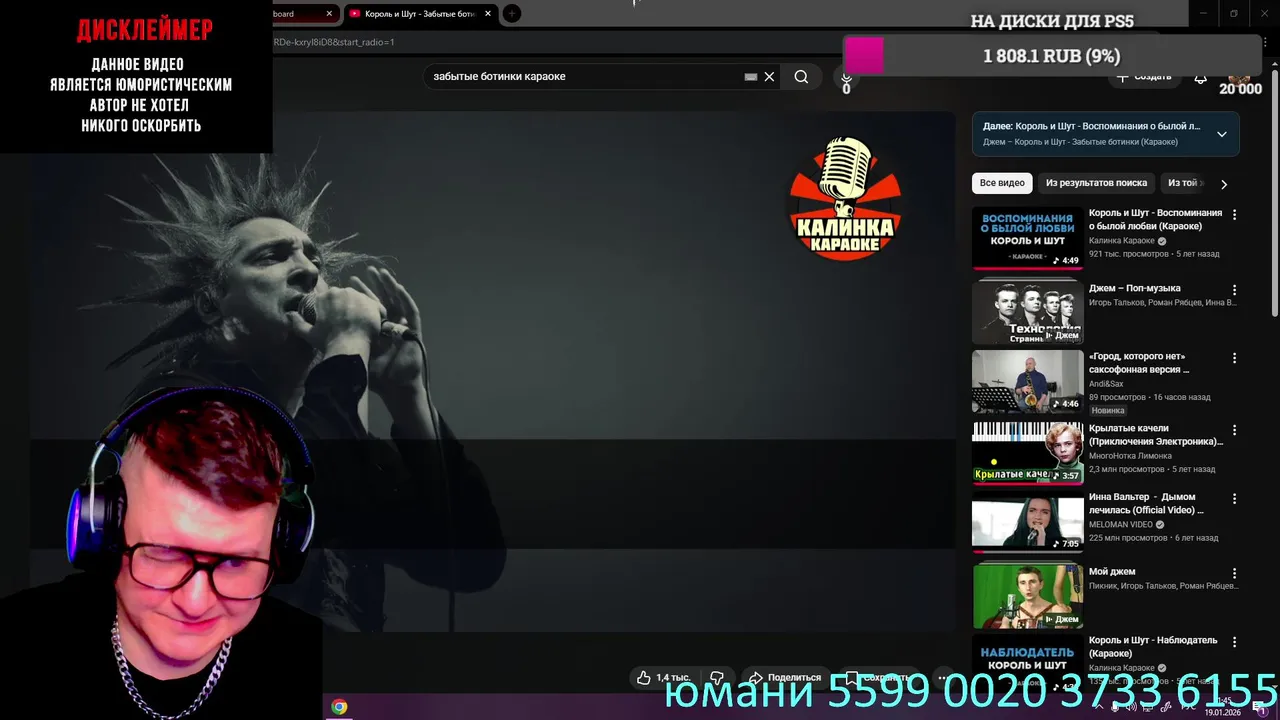Open menu for Джем – Поп-музыка mix
Image resolution: width=1280 pixels, height=720 pixels.
tap(1234, 290)
